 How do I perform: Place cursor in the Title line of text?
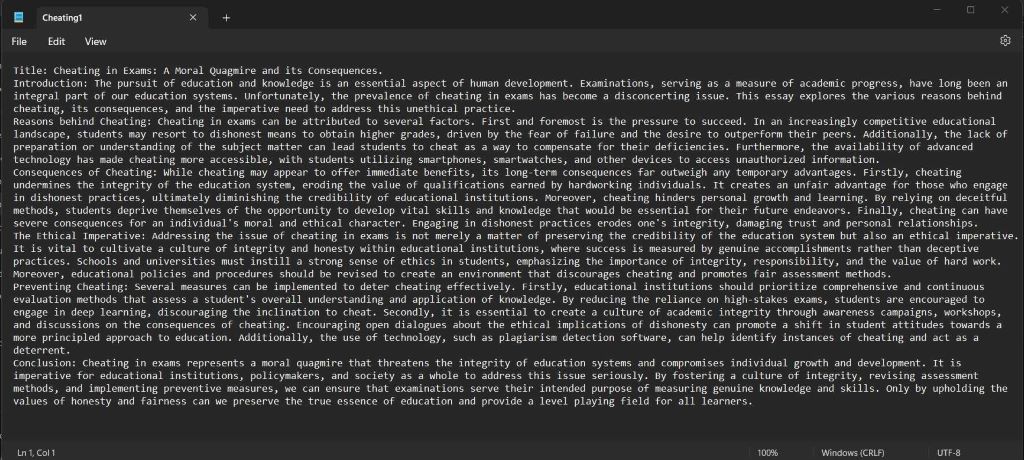click(x=198, y=71)
